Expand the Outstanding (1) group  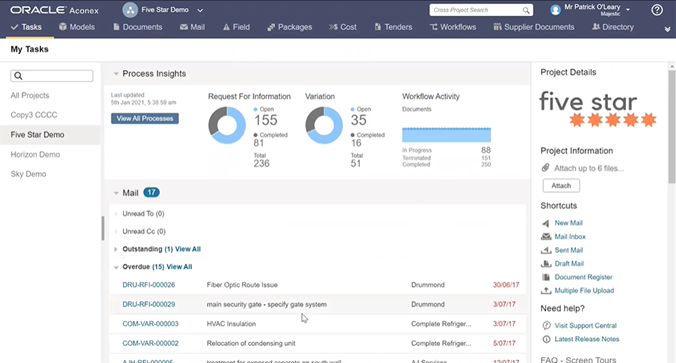tap(116, 249)
